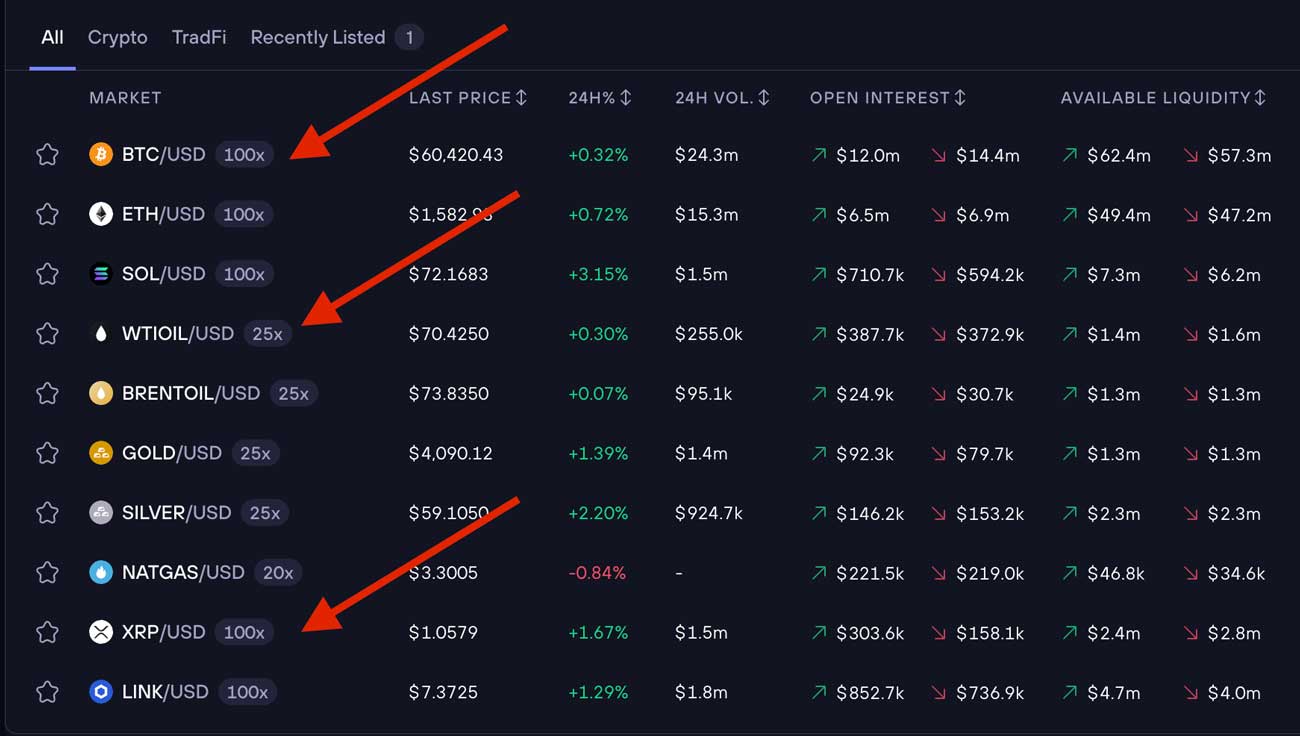Toggle favorite star for SOL/USD

pyautogui.click(x=47, y=274)
